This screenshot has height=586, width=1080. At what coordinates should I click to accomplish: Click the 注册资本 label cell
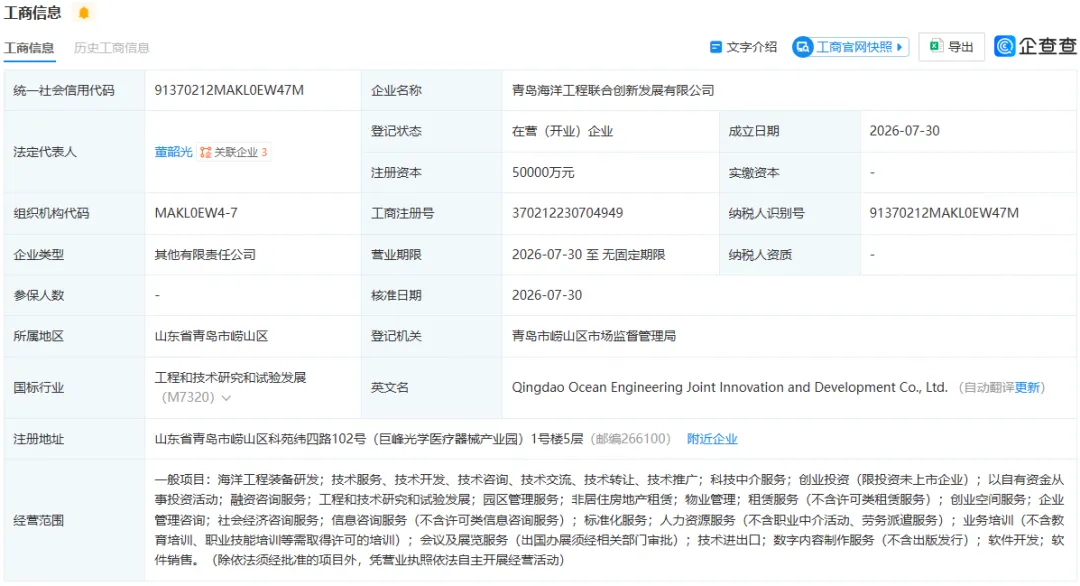click(432, 172)
